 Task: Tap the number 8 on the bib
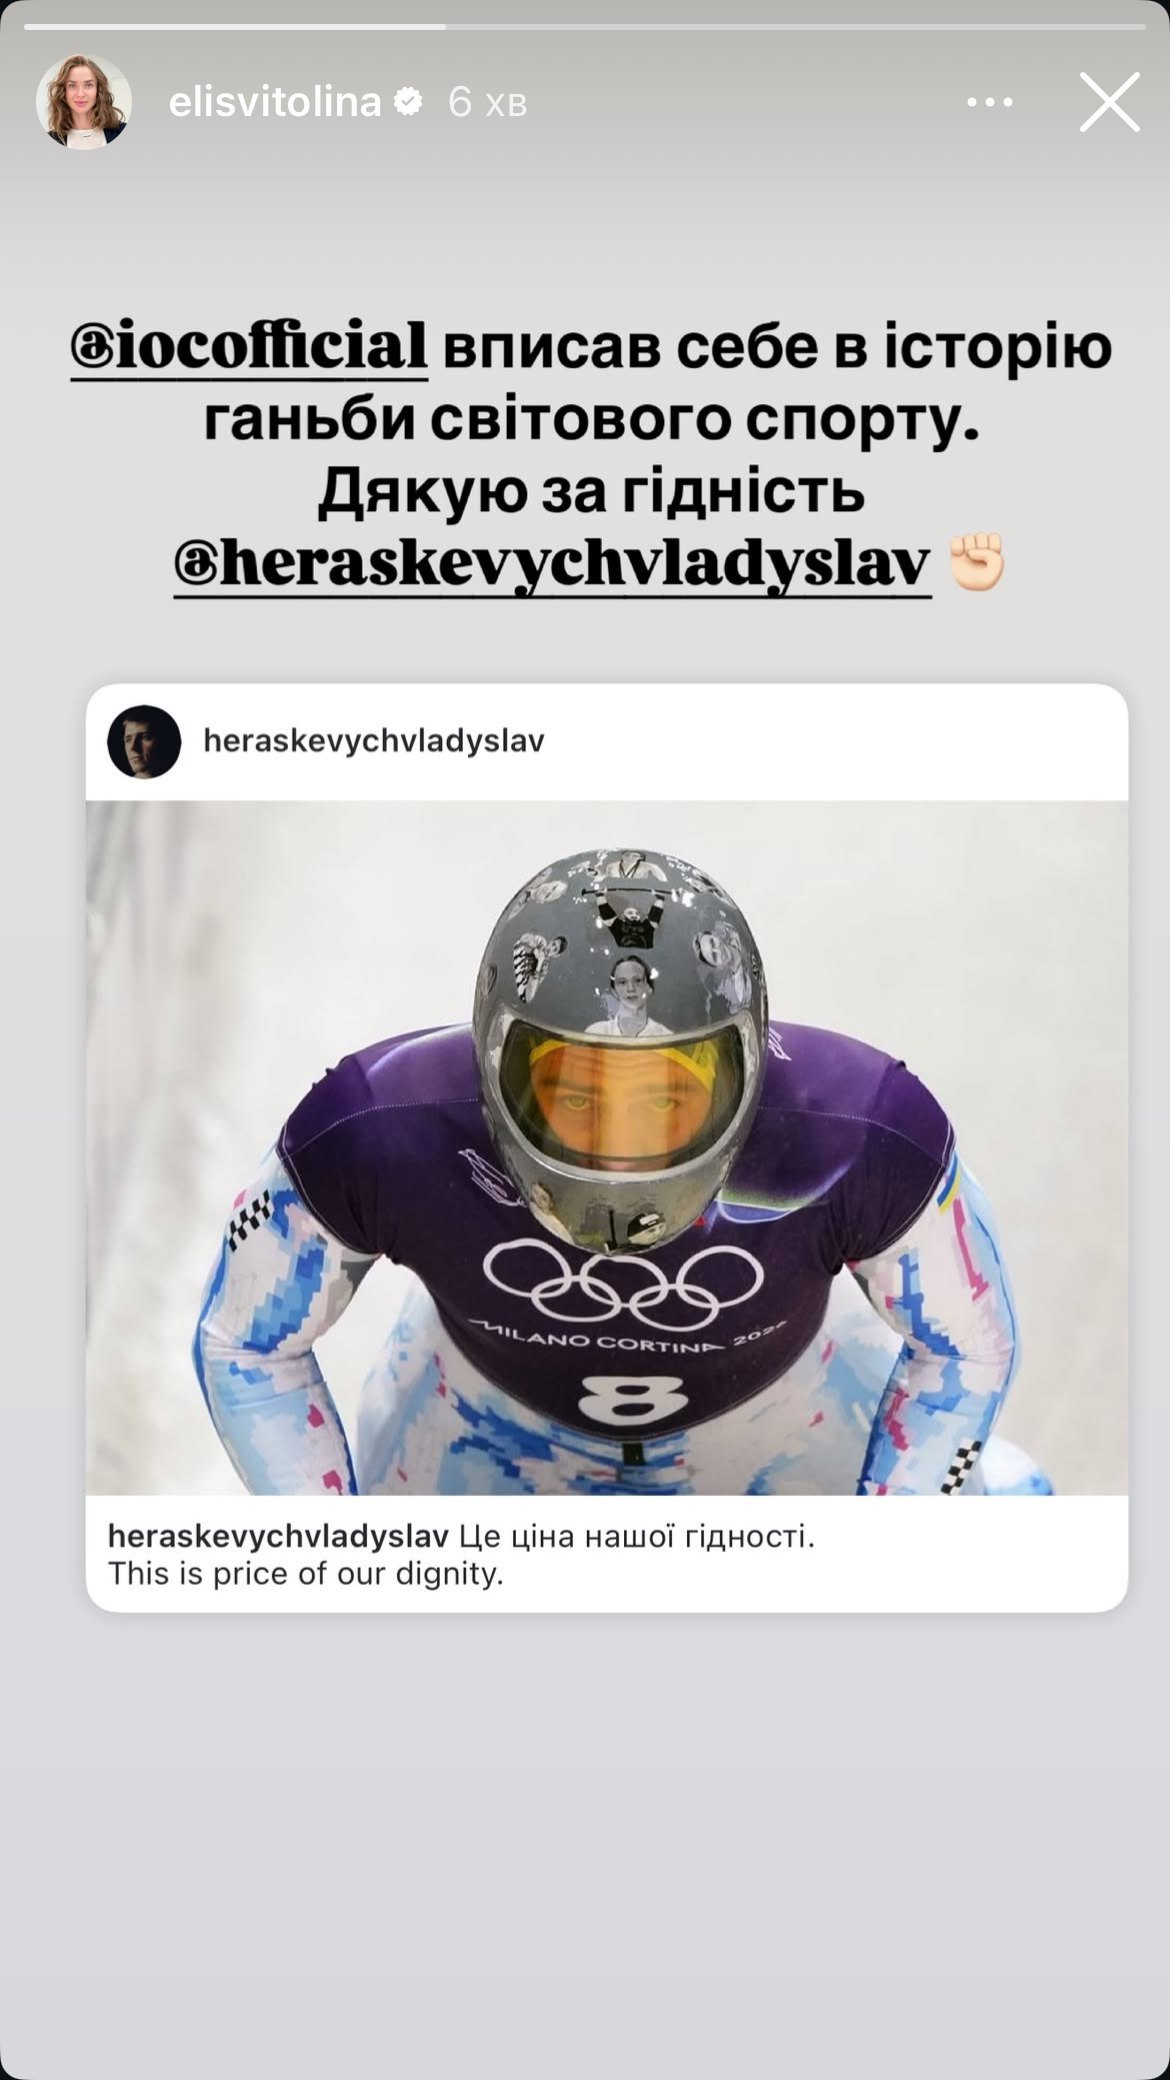[x=632, y=1398]
